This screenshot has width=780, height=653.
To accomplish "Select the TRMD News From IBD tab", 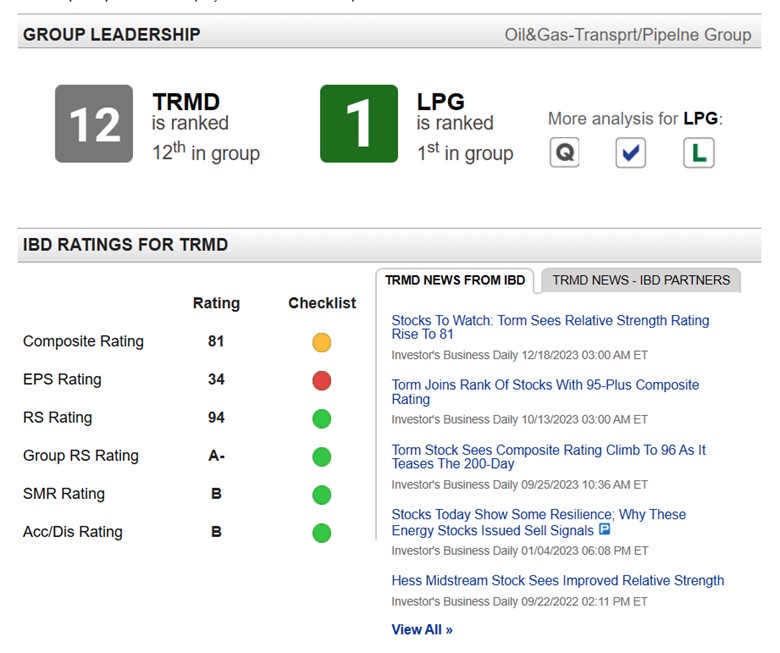I will 455,280.
